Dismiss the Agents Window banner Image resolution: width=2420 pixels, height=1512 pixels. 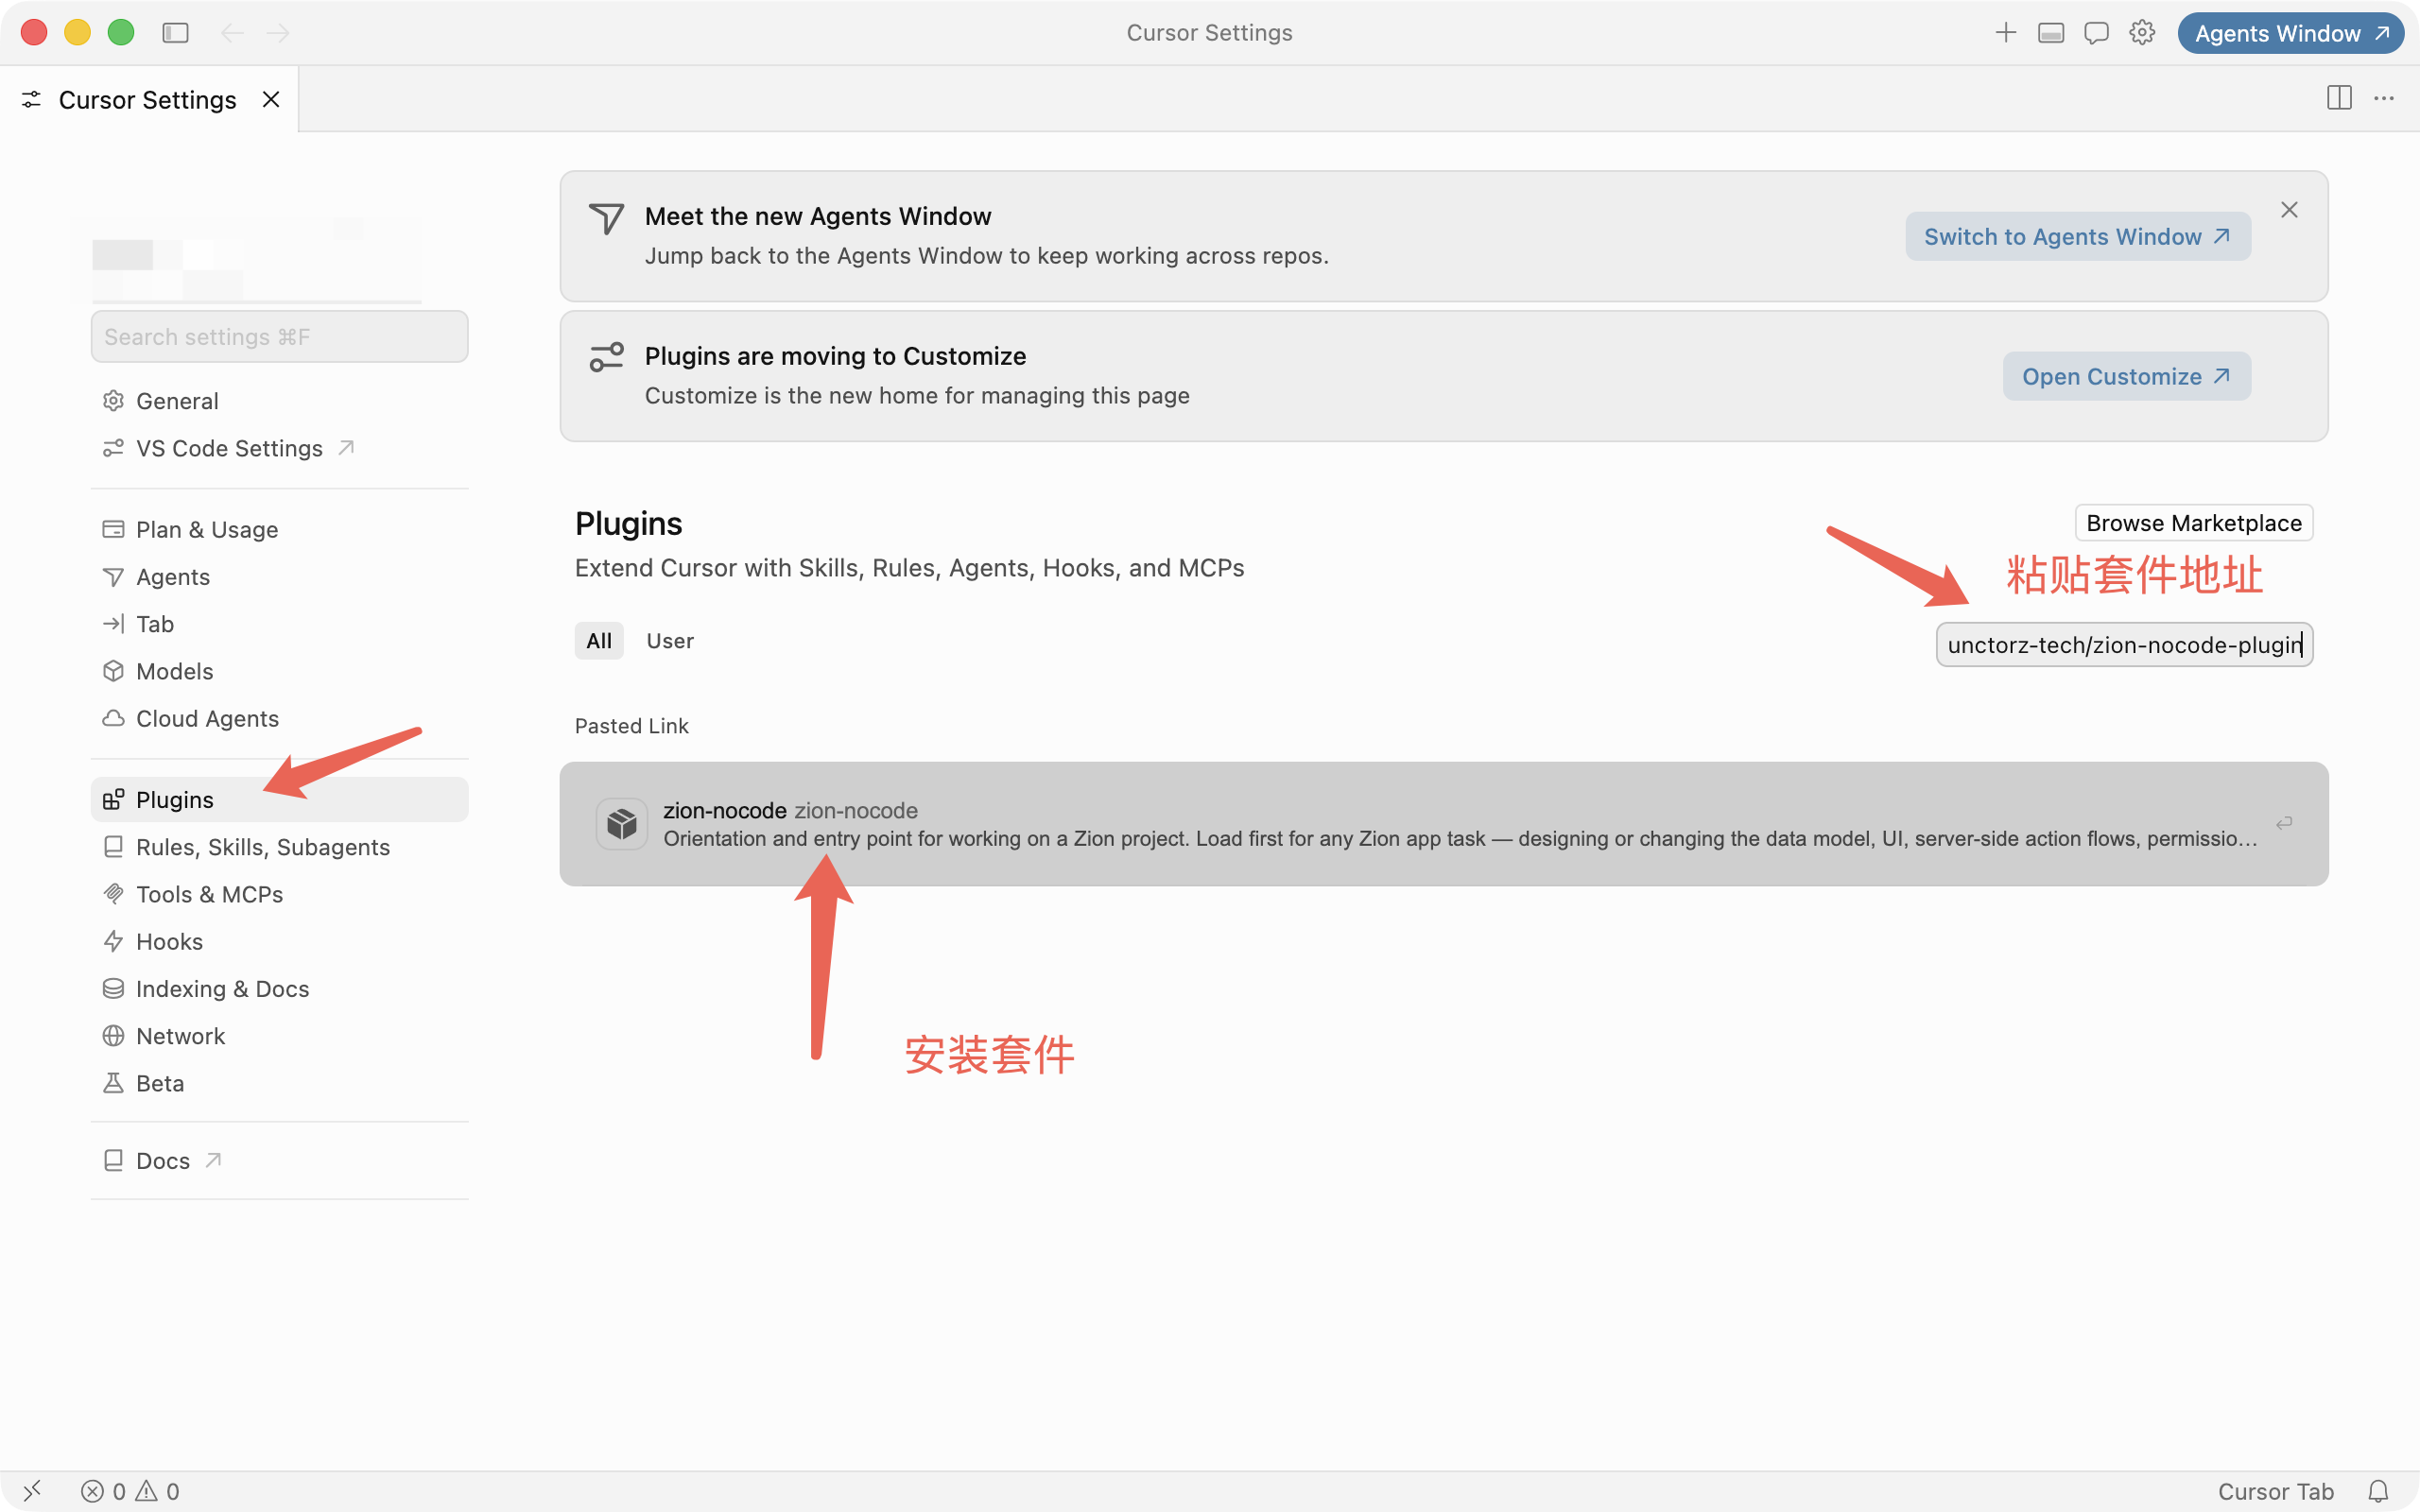[x=2289, y=210]
